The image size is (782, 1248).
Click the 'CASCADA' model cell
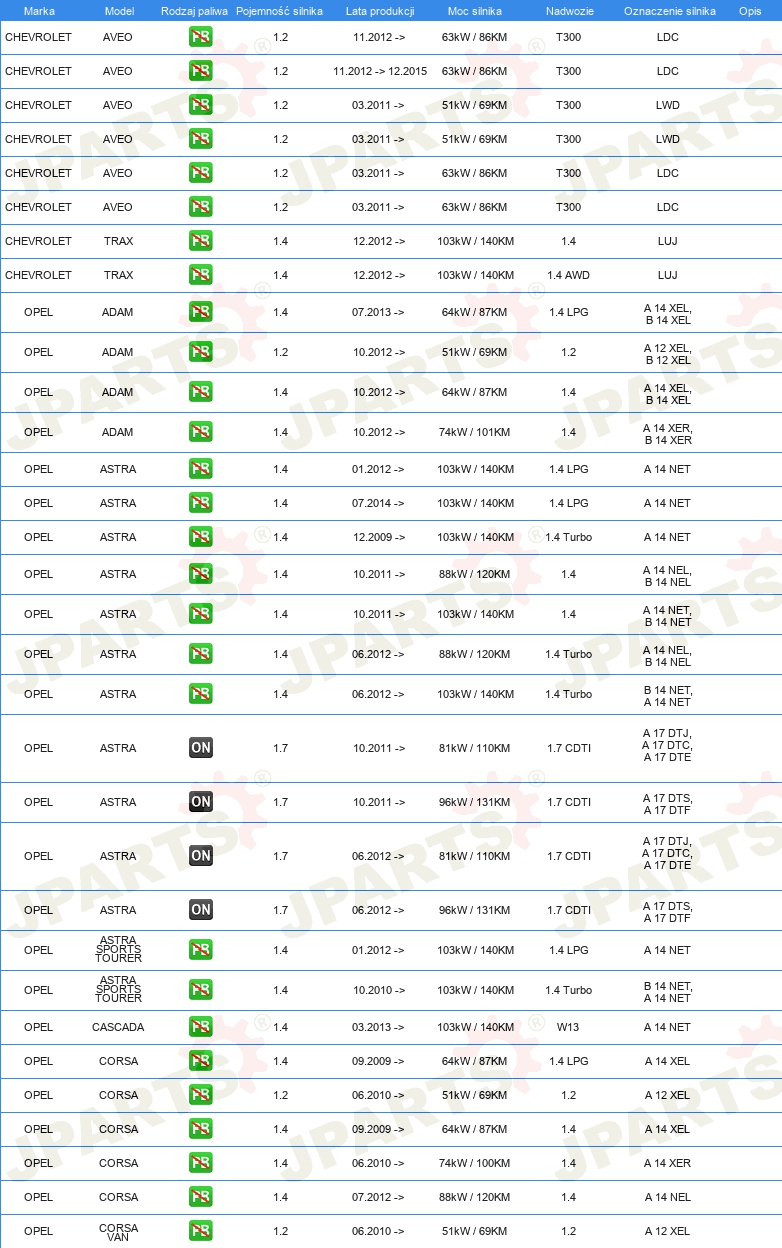coord(118,1027)
